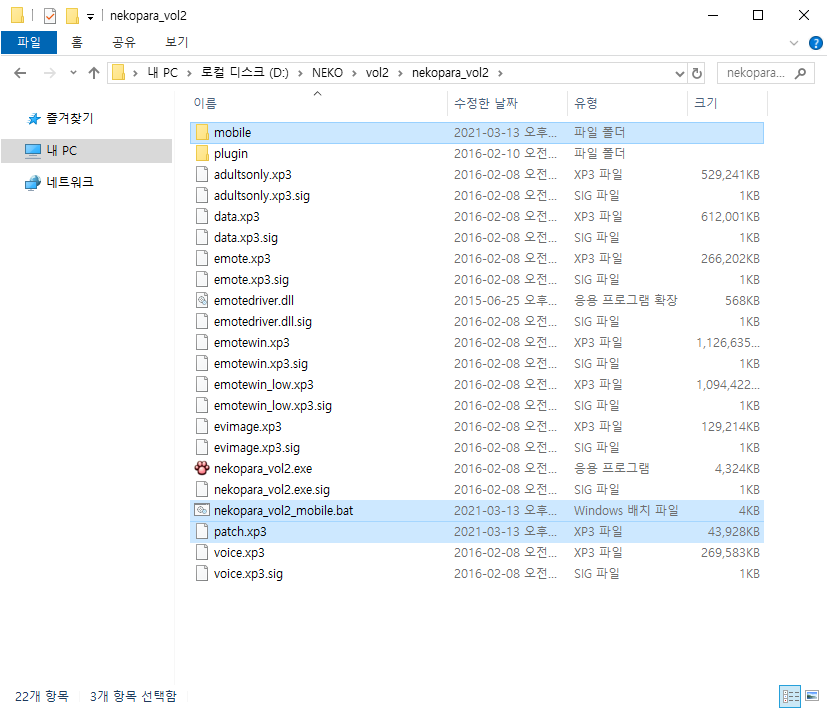Click the New Folder quick access icon
The image size is (828, 709).
click(x=72, y=16)
